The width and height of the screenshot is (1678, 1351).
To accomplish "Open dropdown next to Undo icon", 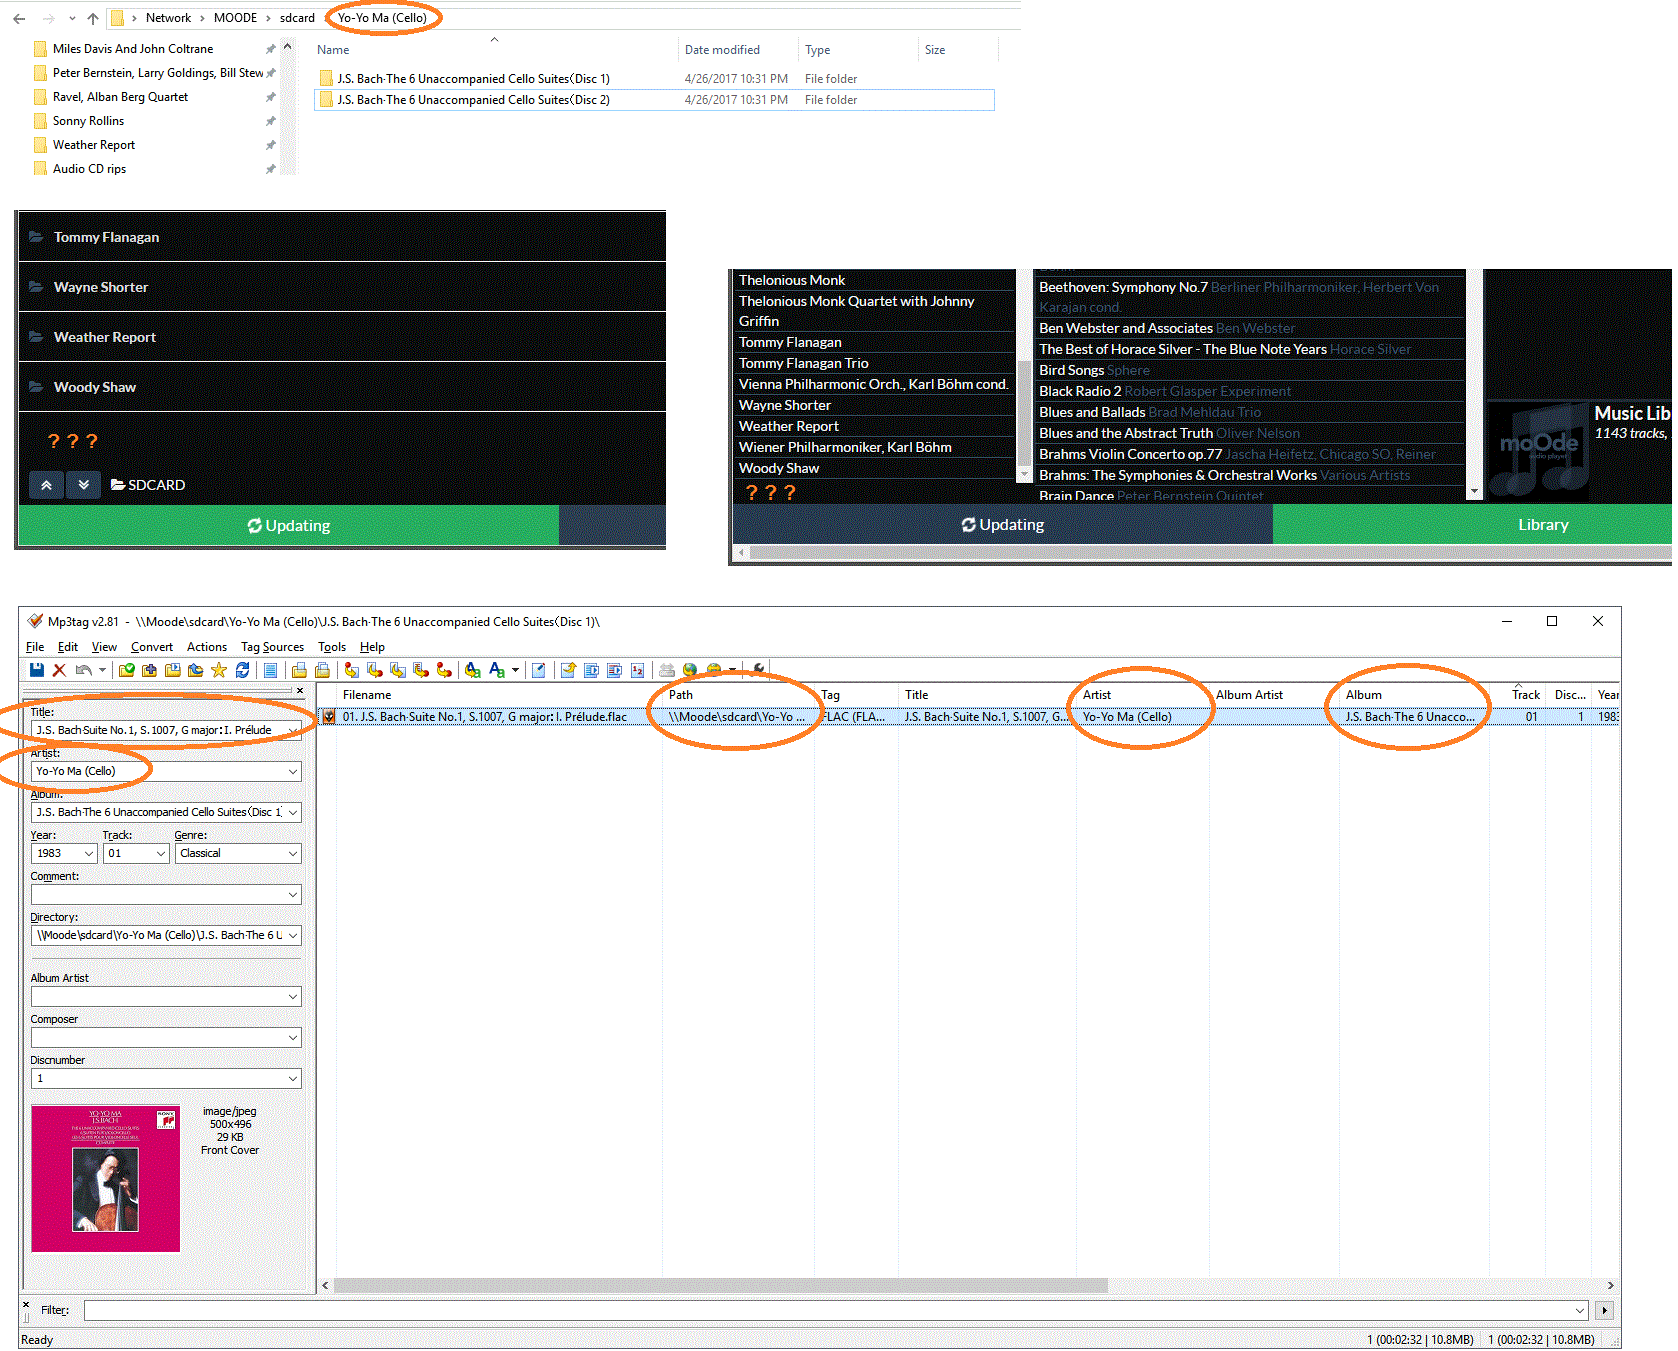I will [x=102, y=670].
